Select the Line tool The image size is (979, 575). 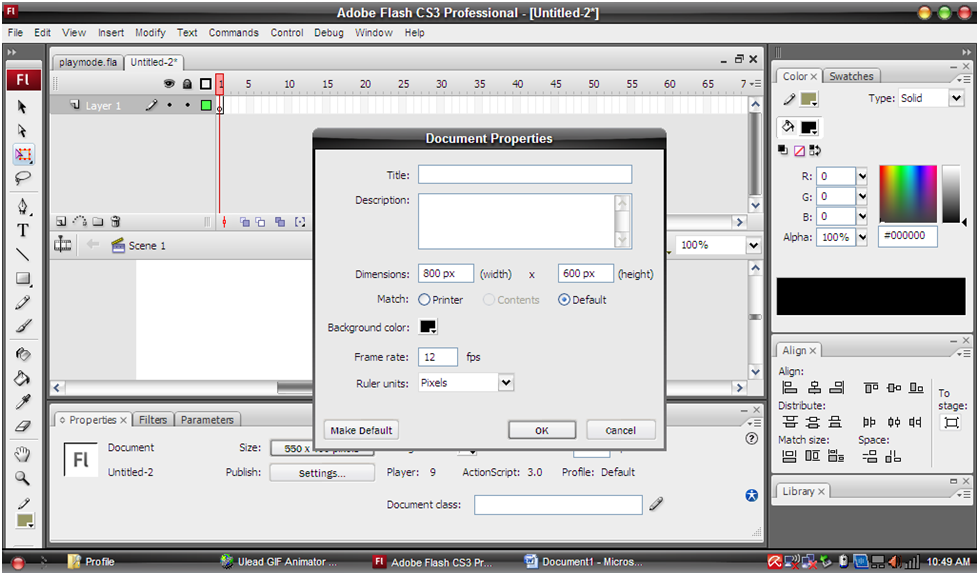pyautogui.click(x=22, y=254)
